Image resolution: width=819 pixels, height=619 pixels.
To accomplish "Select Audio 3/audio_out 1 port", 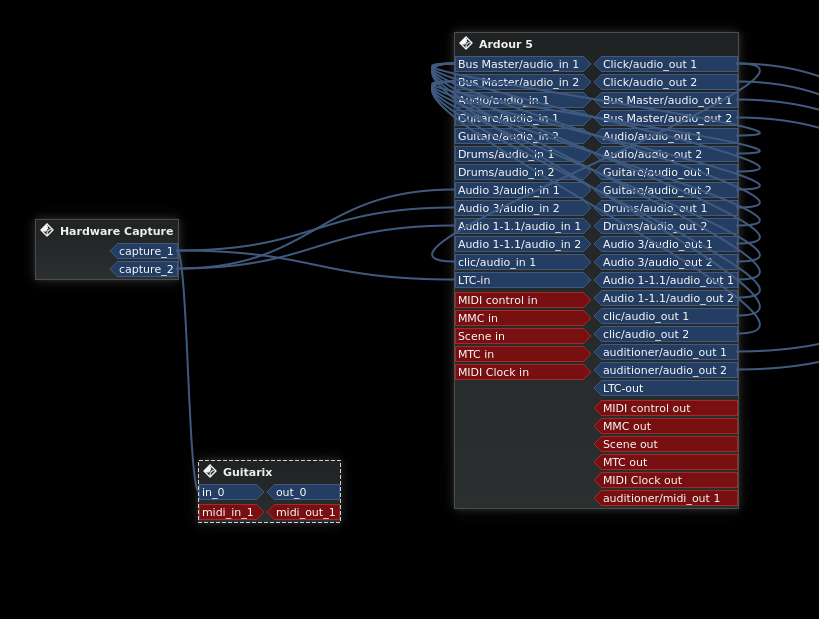I will 666,244.
